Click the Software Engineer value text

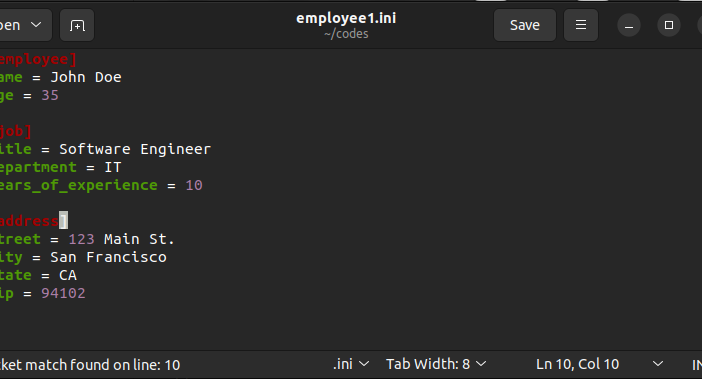point(135,149)
